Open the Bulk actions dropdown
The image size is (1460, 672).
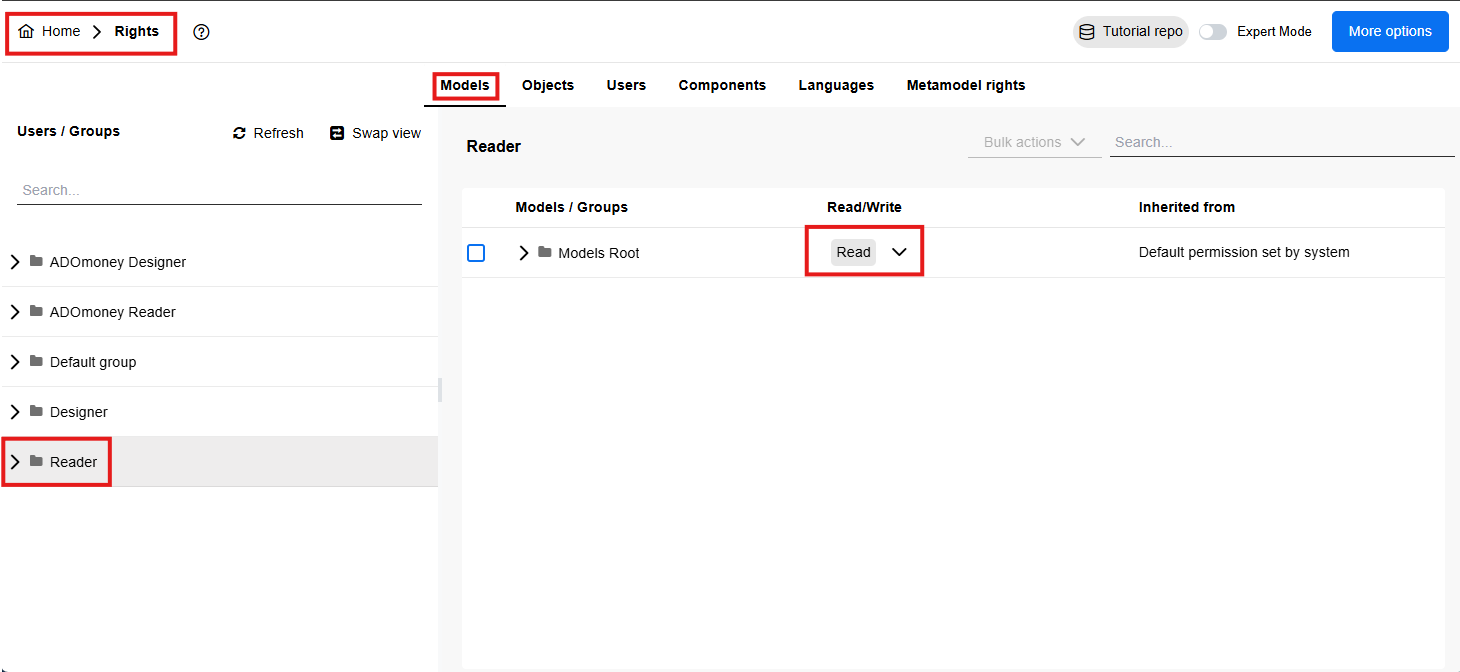click(1034, 142)
